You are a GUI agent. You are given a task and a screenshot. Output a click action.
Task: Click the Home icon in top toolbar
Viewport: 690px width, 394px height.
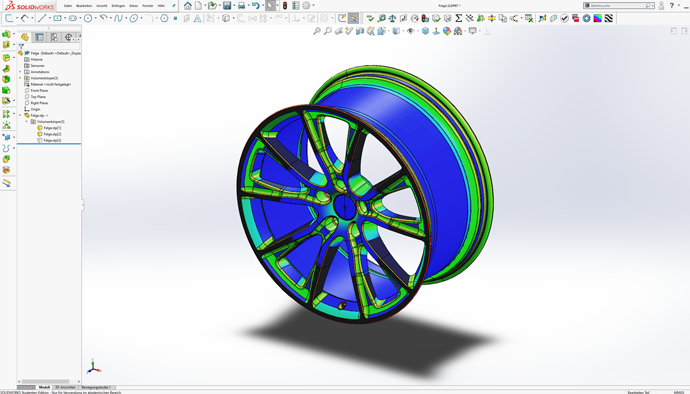point(188,6)
